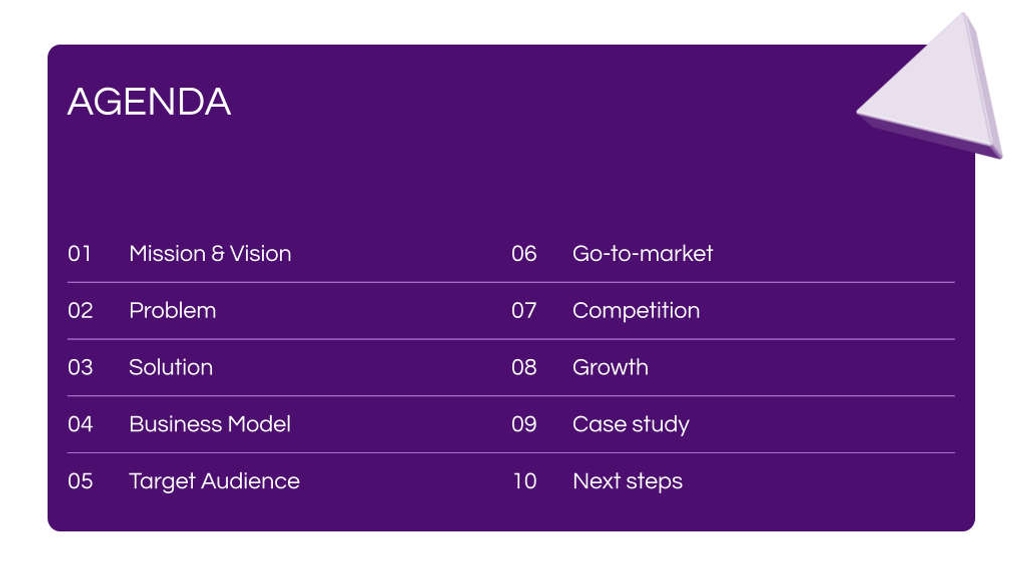
Task: Click the number 05 label
Action: pos(80,481)
